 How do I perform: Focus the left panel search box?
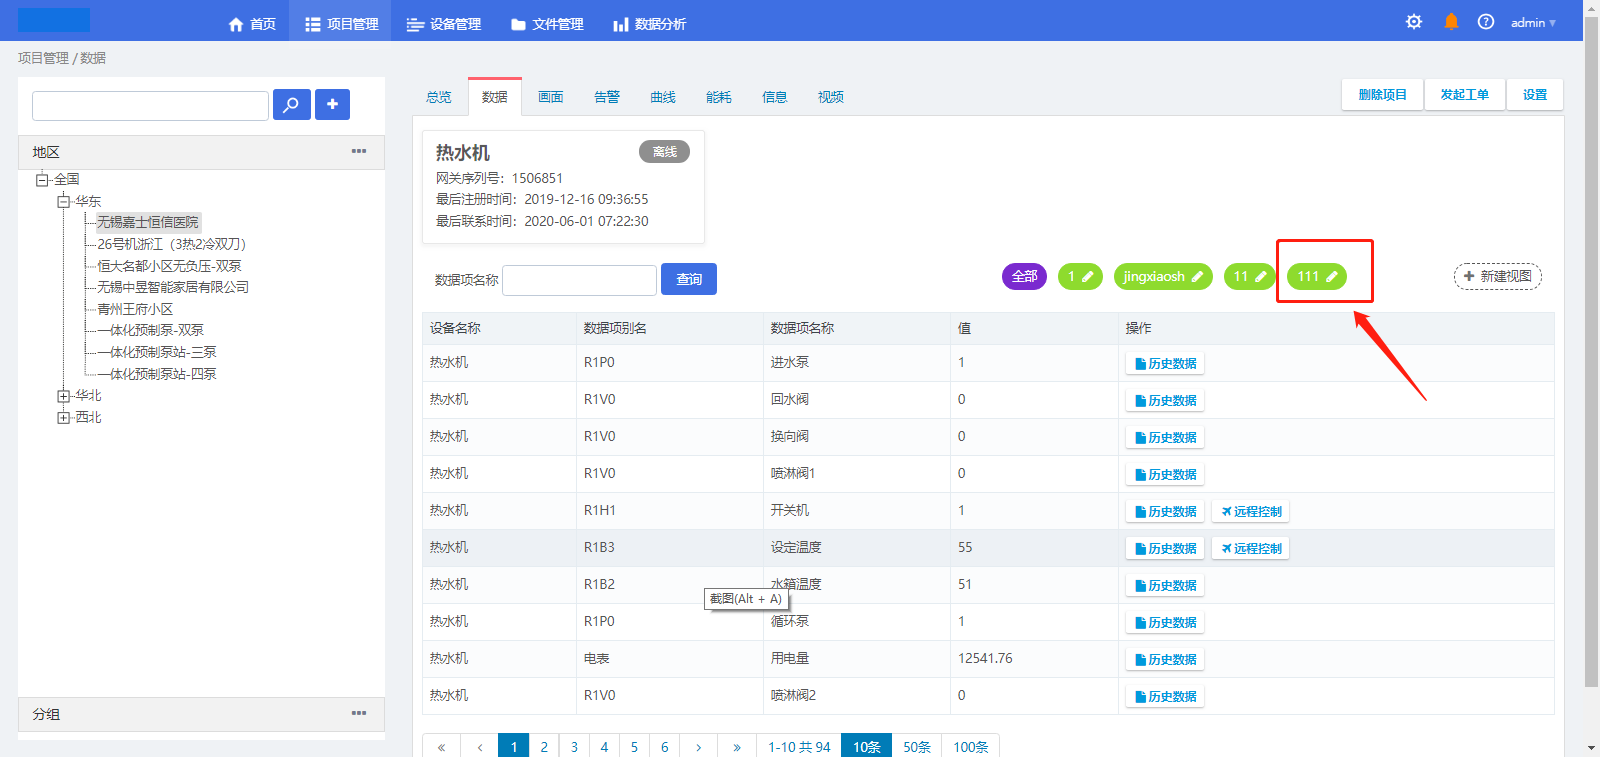[150, 105]
